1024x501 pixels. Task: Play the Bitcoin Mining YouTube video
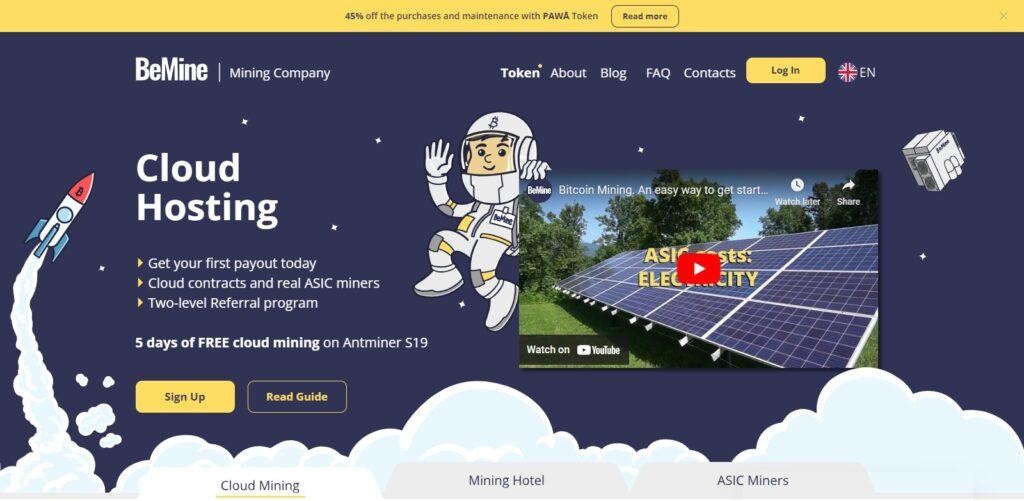click(698, 268)
